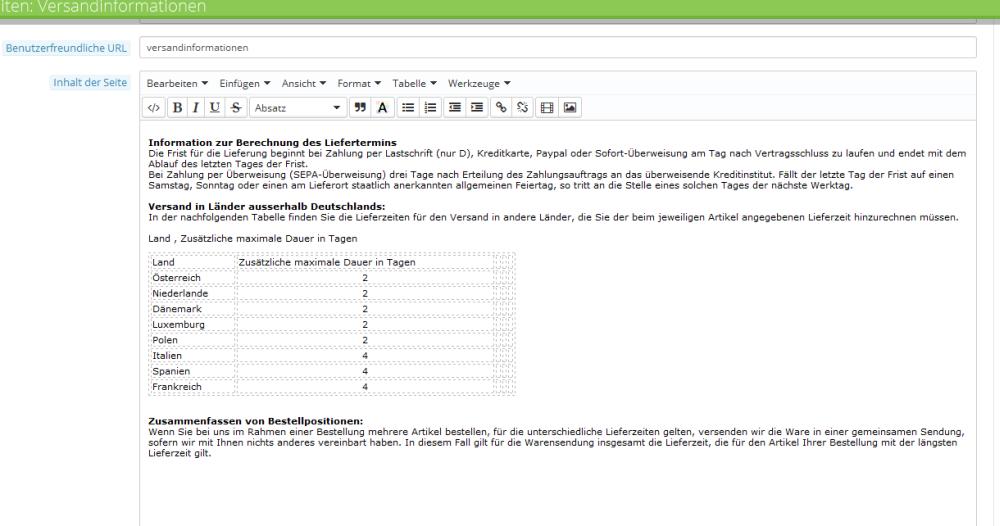
Task: Click the duration value in the Italien row
Action: (x=365, y=356)
